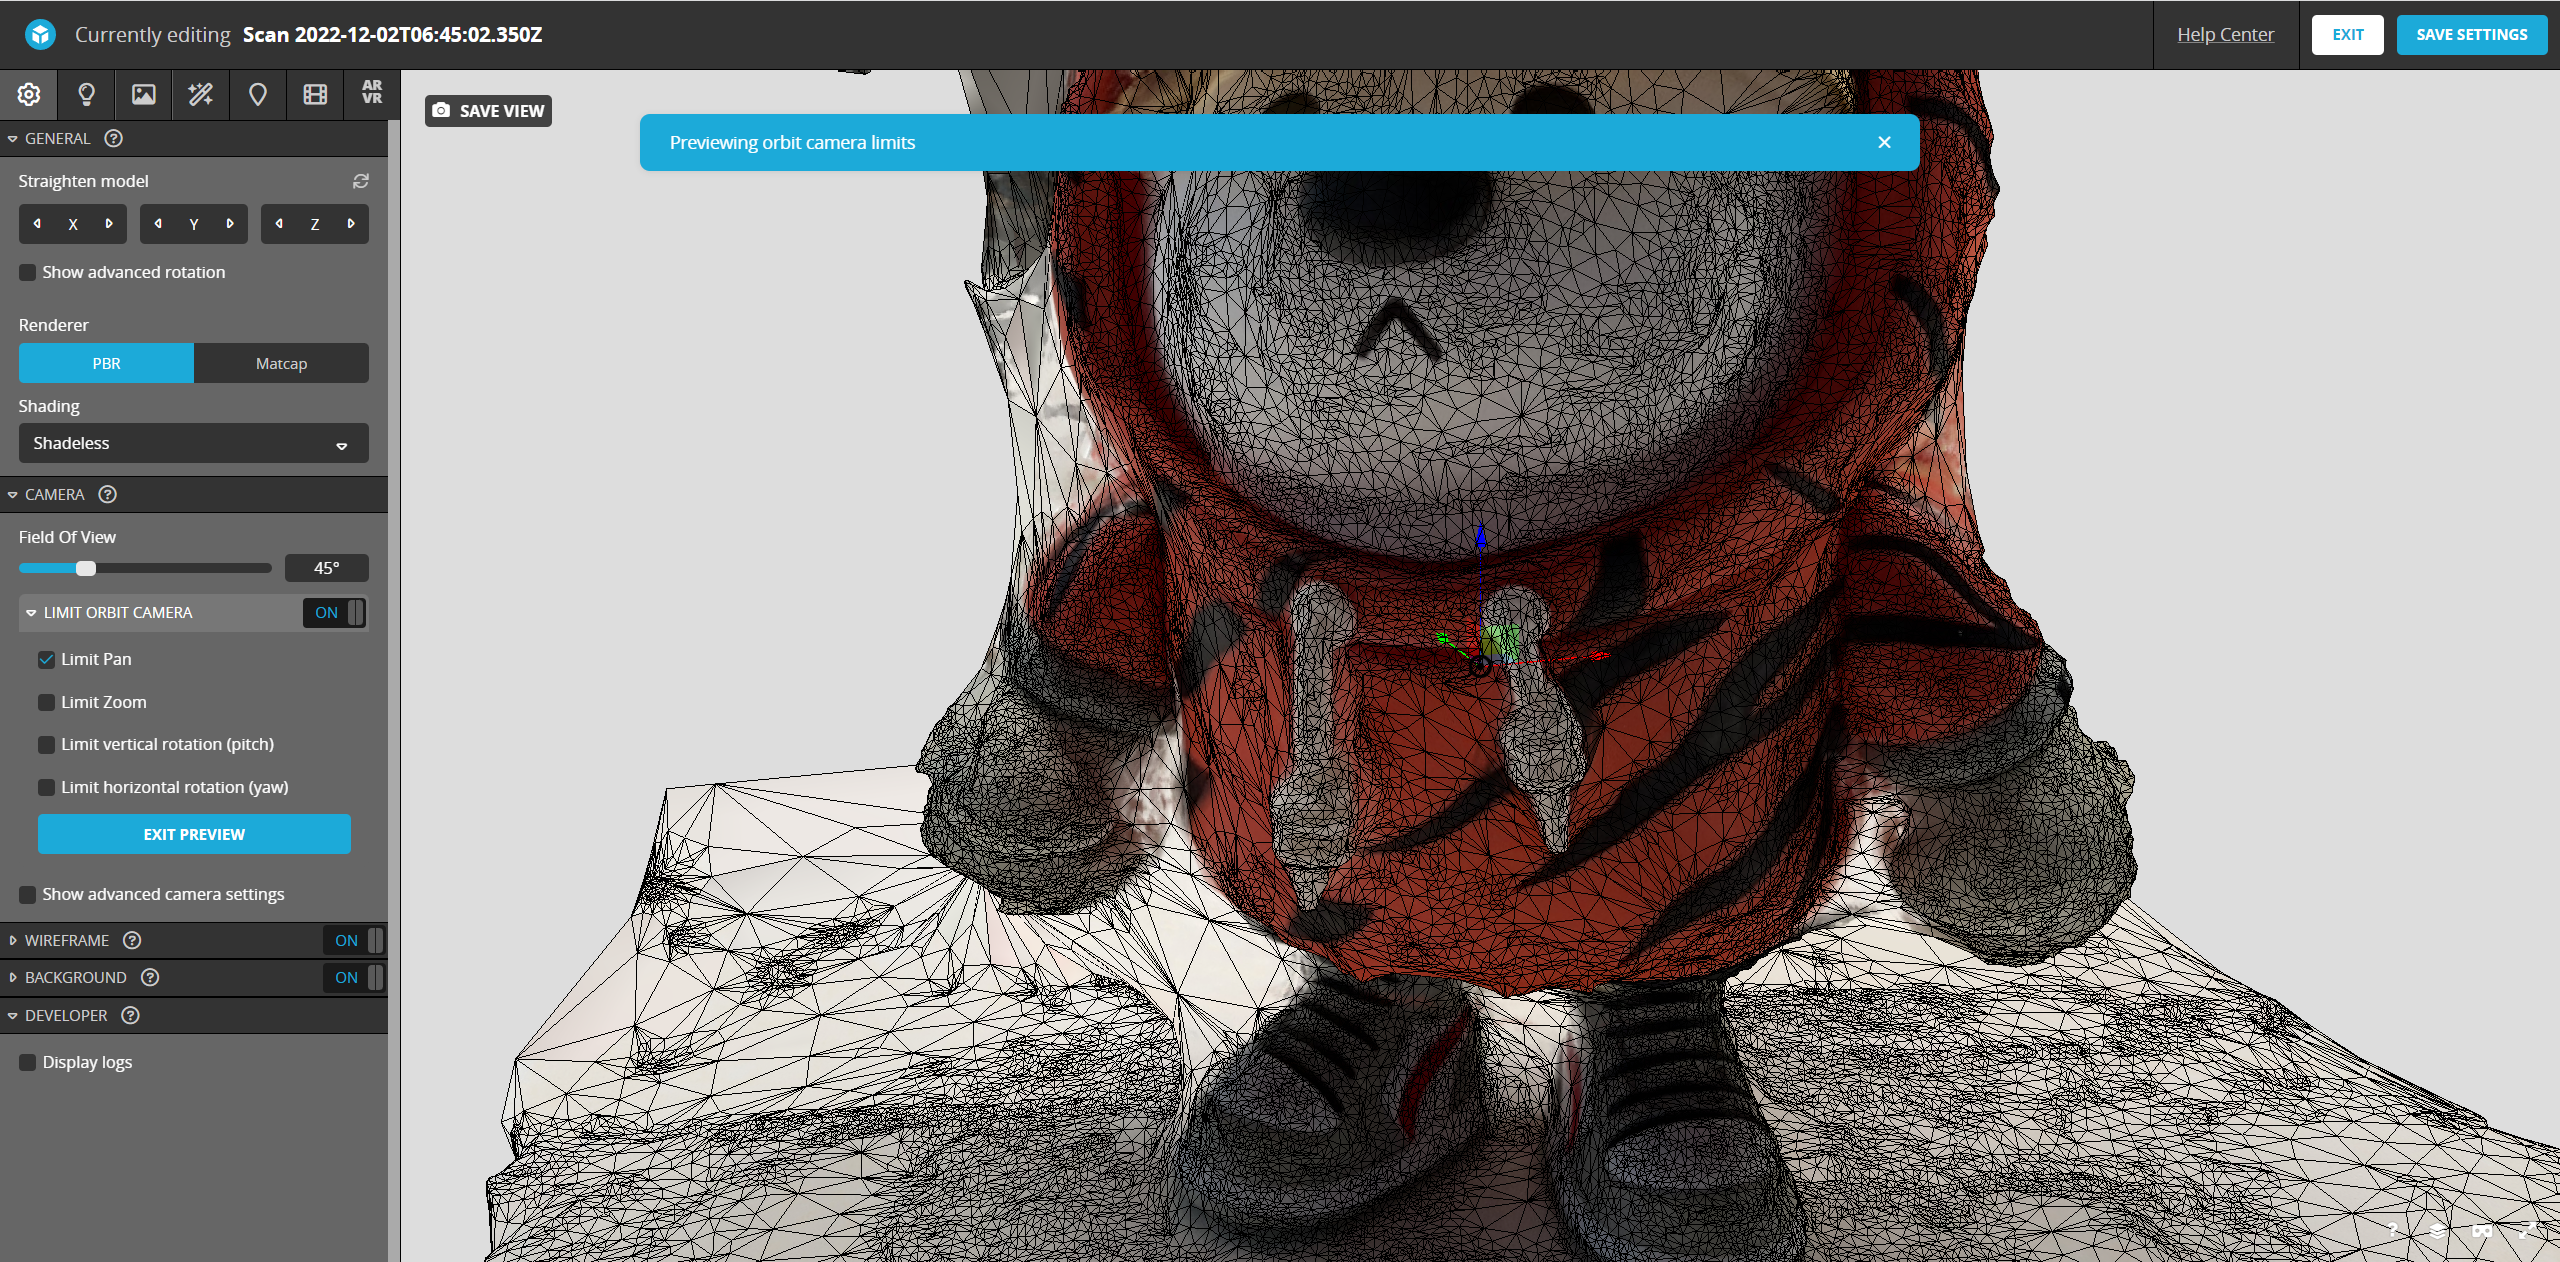2560x1262 pixels.
Task: Uncheck the Limit Pan checkbox
Action: pos(46,659)
